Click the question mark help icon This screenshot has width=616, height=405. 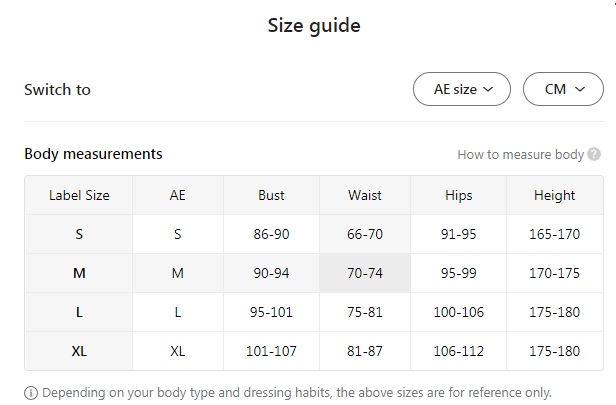594,155
